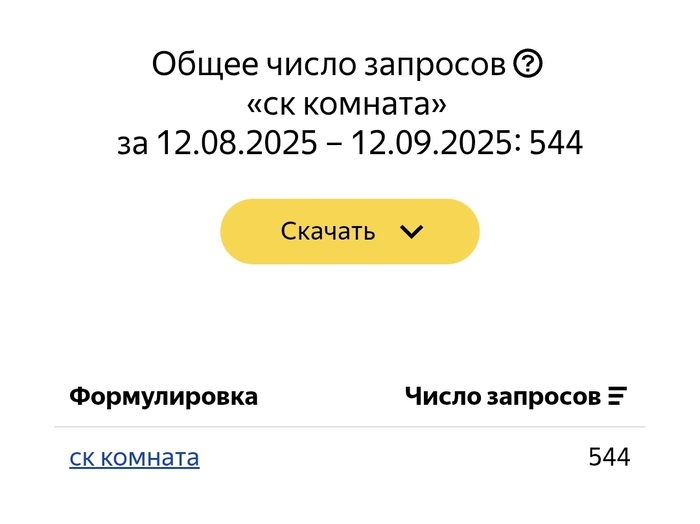Click the Общее число запросов heading text
700x524 pixels.
coord(329,66)
